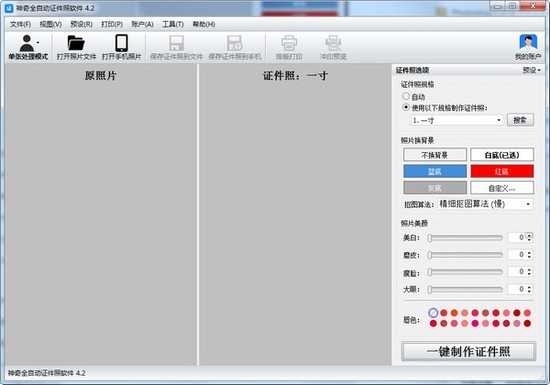Image resolution: width=550 pixels, height=385 pixels.
Task: Open the 精细抠图算法 algorithm dropdown
Action: (x=485, y=204)
